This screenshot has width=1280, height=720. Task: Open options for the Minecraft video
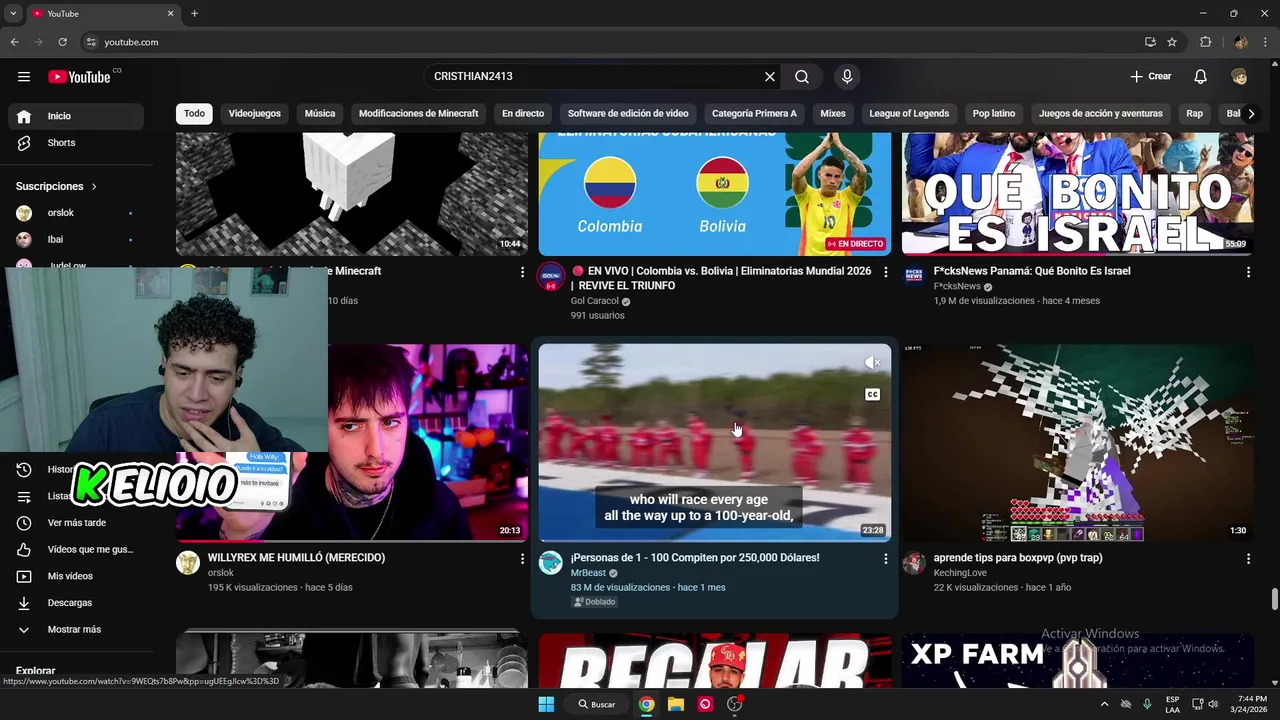[522, 272]
